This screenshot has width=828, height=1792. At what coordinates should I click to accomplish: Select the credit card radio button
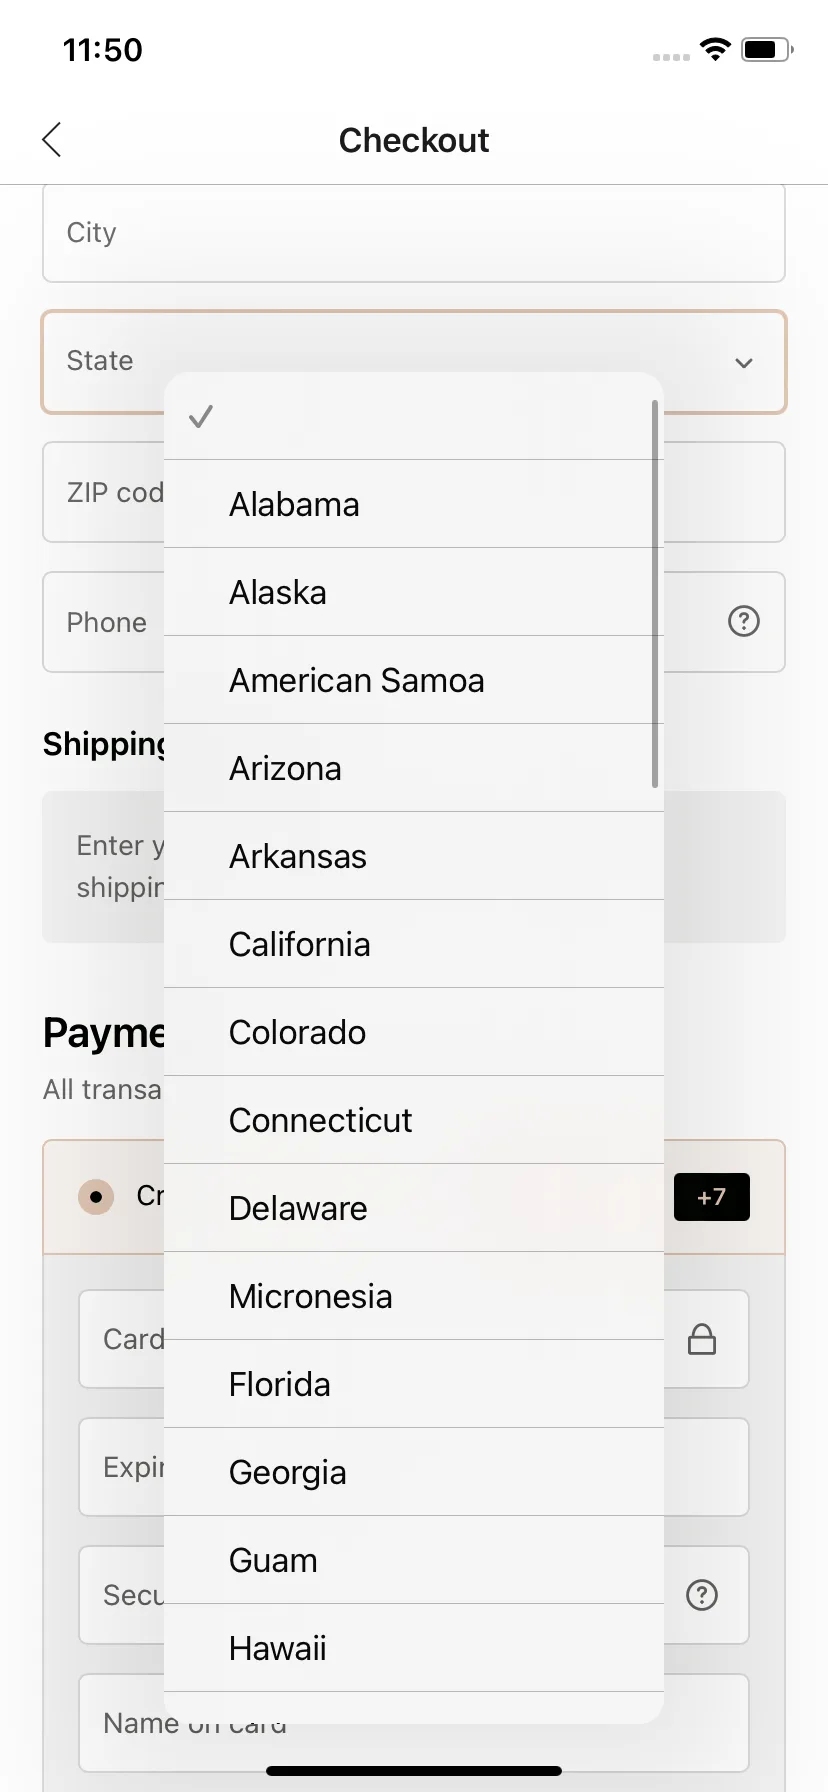coord(96,1196)
